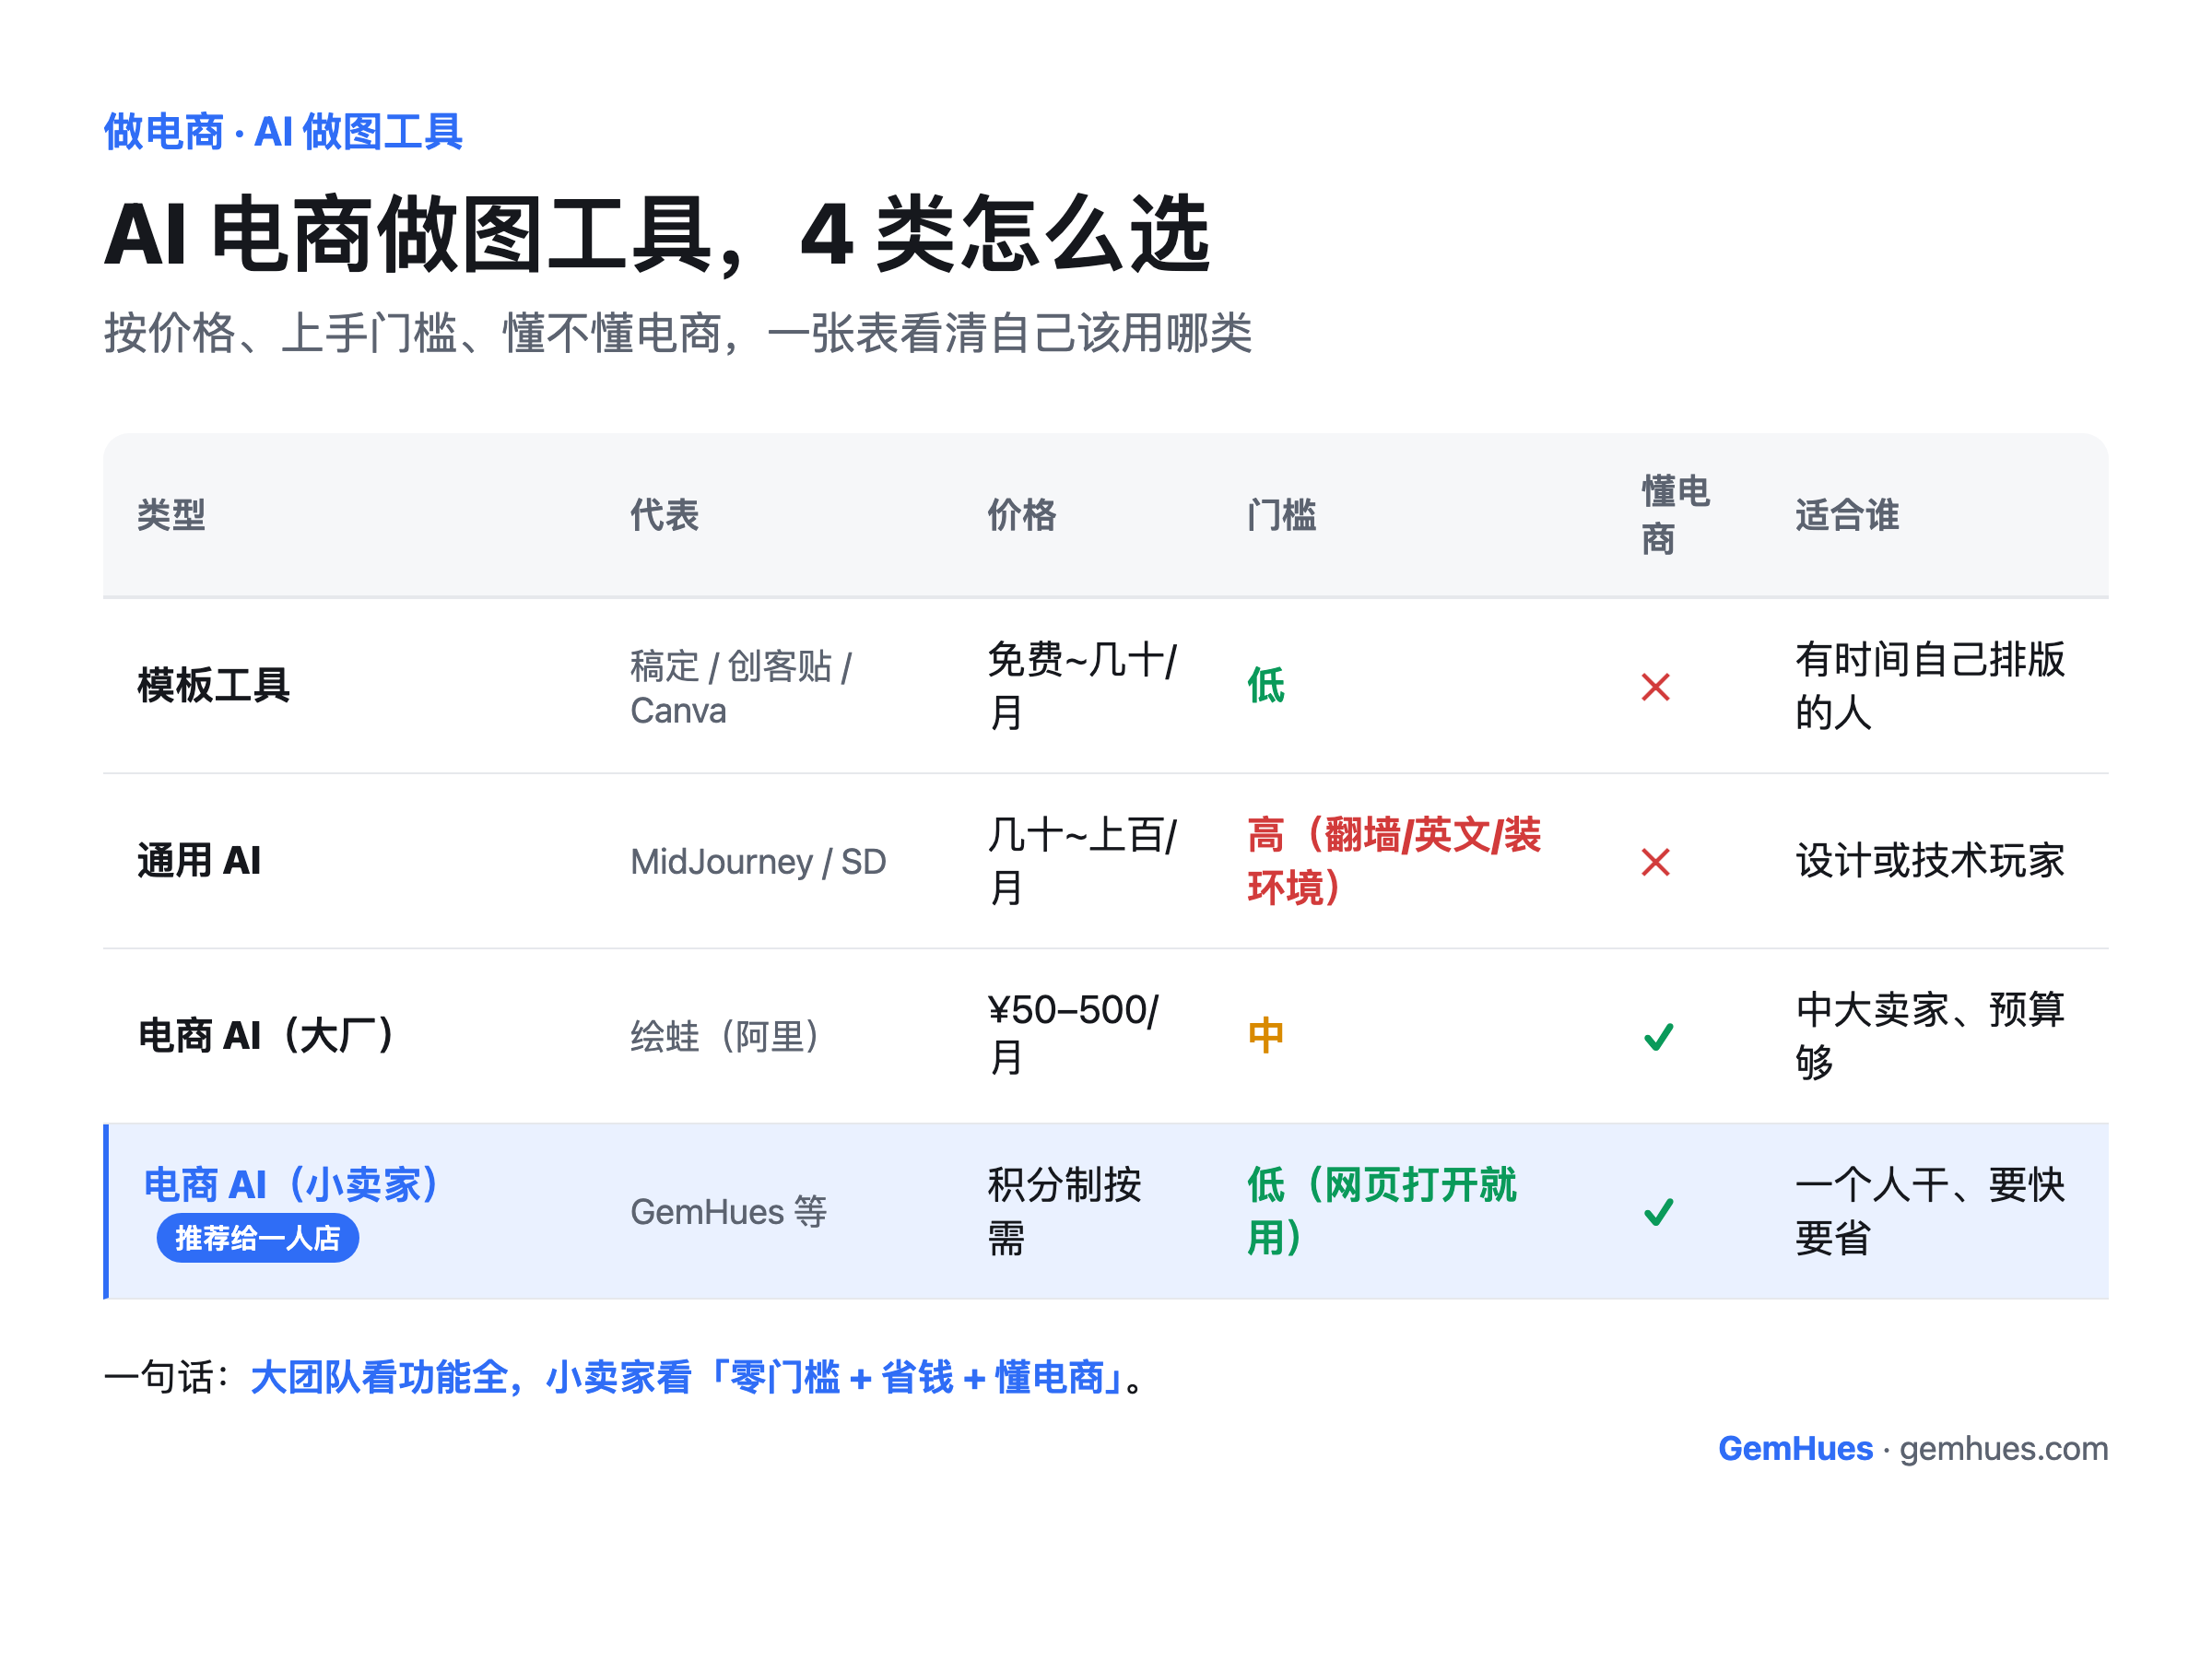
Task: Click the red cross in 通用 AI row
Action: click(x=1656, y=862)
